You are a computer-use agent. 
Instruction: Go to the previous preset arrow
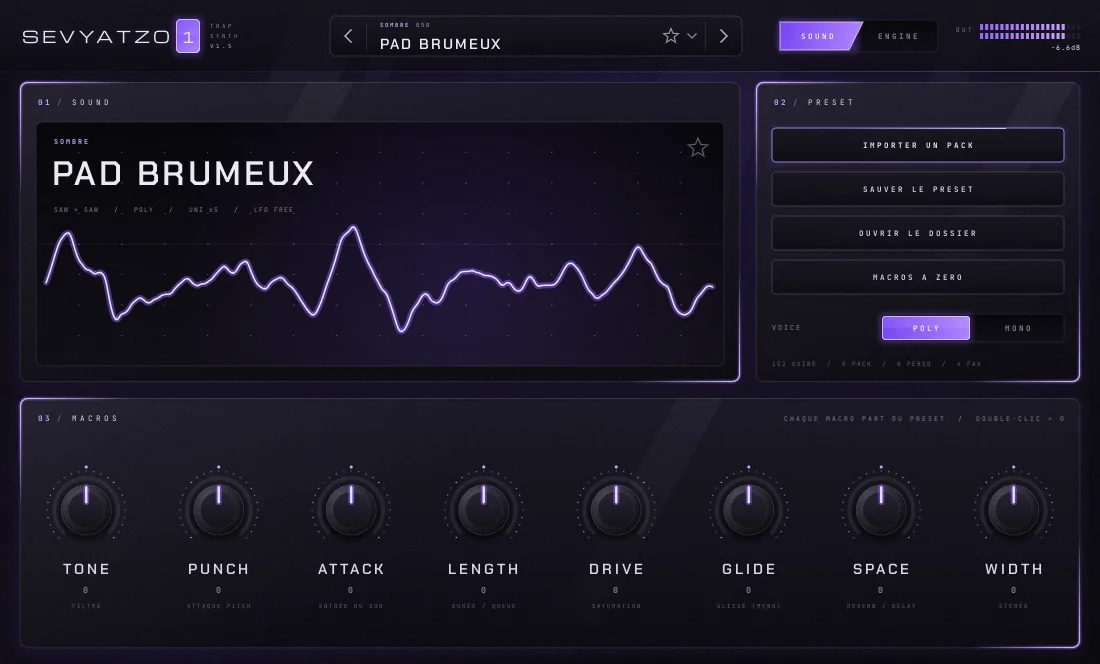pyautogui.click(x=348, y=36)
